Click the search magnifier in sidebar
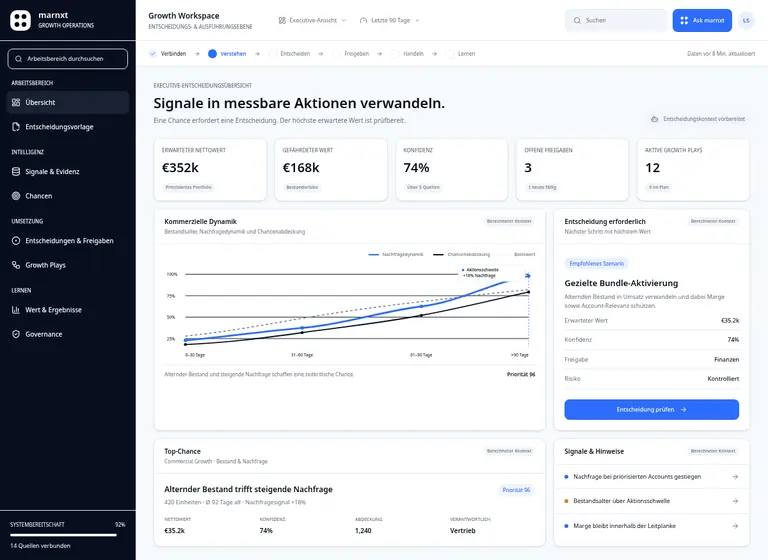The image size is (768, 560). click(19, 59)
